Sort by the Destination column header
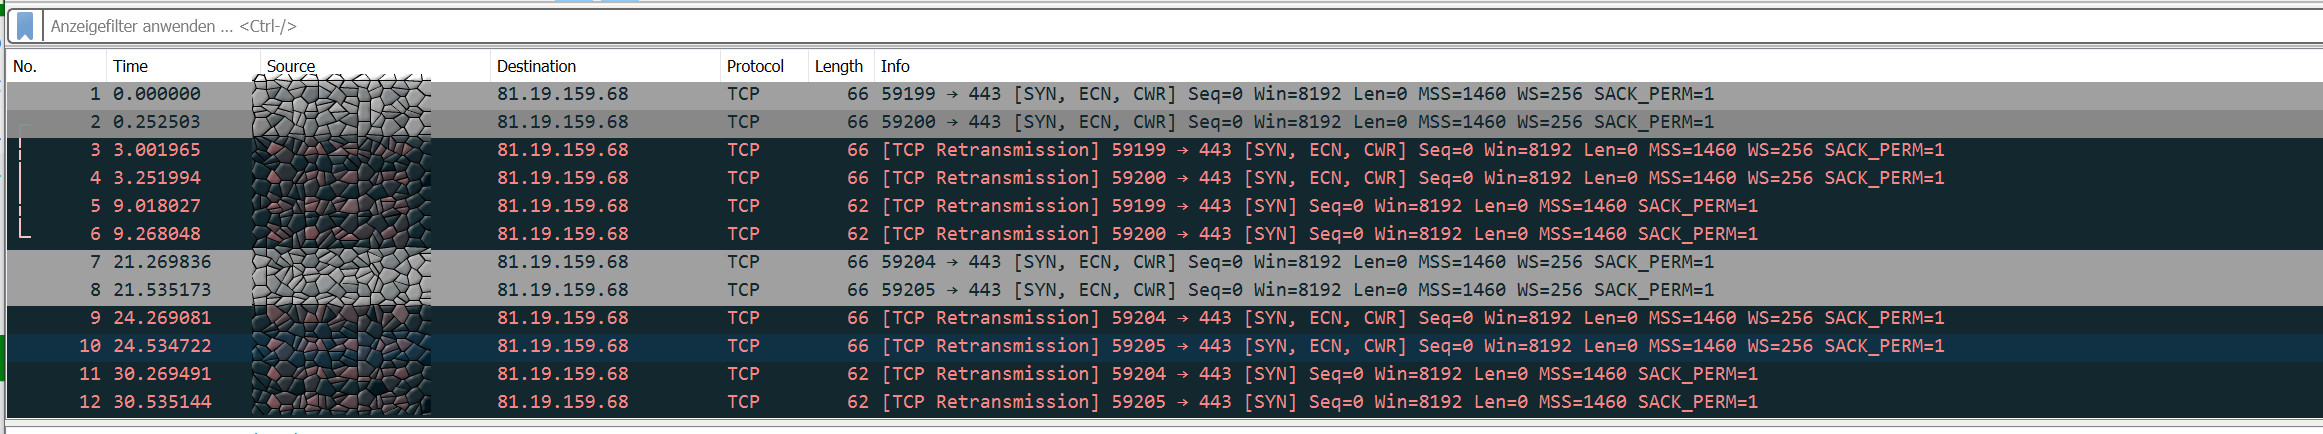 tap(536, 66)
